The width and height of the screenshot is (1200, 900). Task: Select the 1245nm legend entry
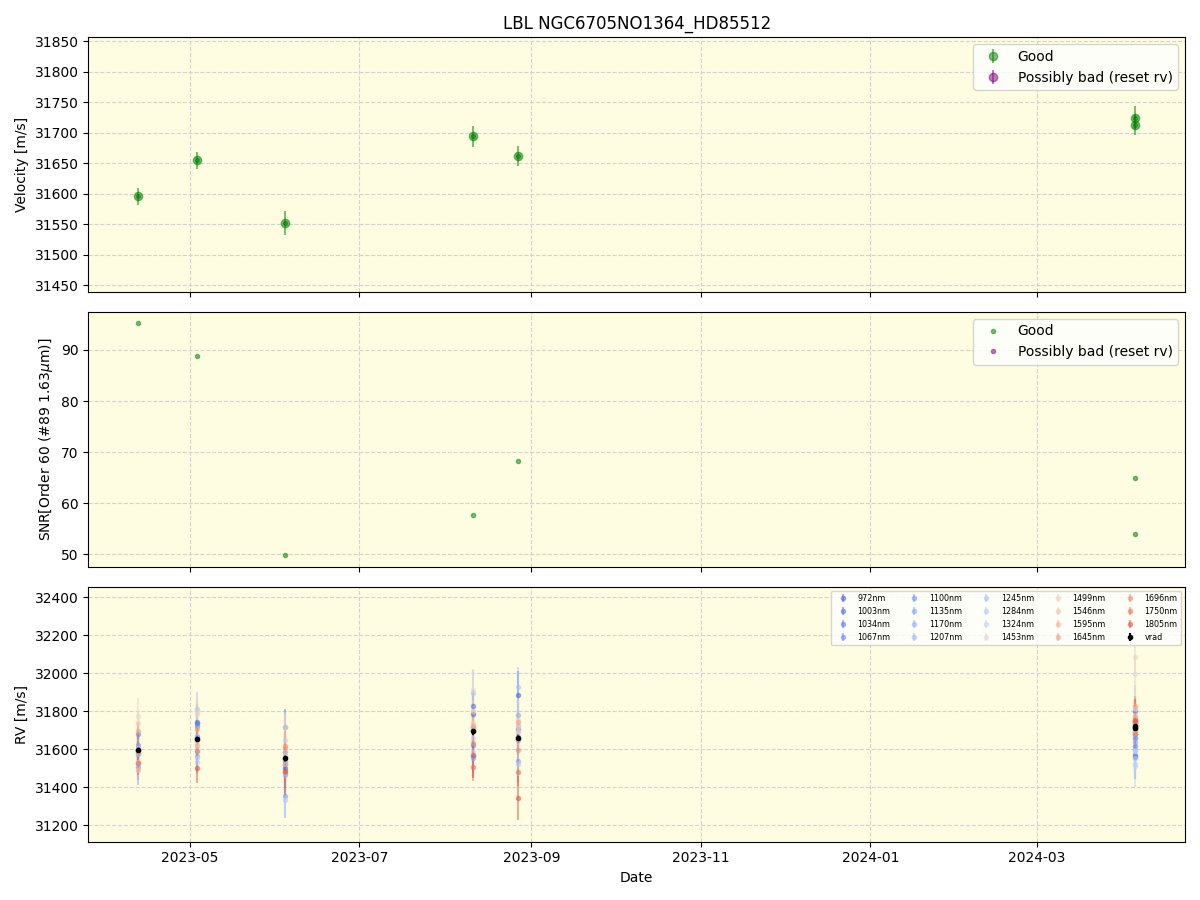[x=1008, y=598]
